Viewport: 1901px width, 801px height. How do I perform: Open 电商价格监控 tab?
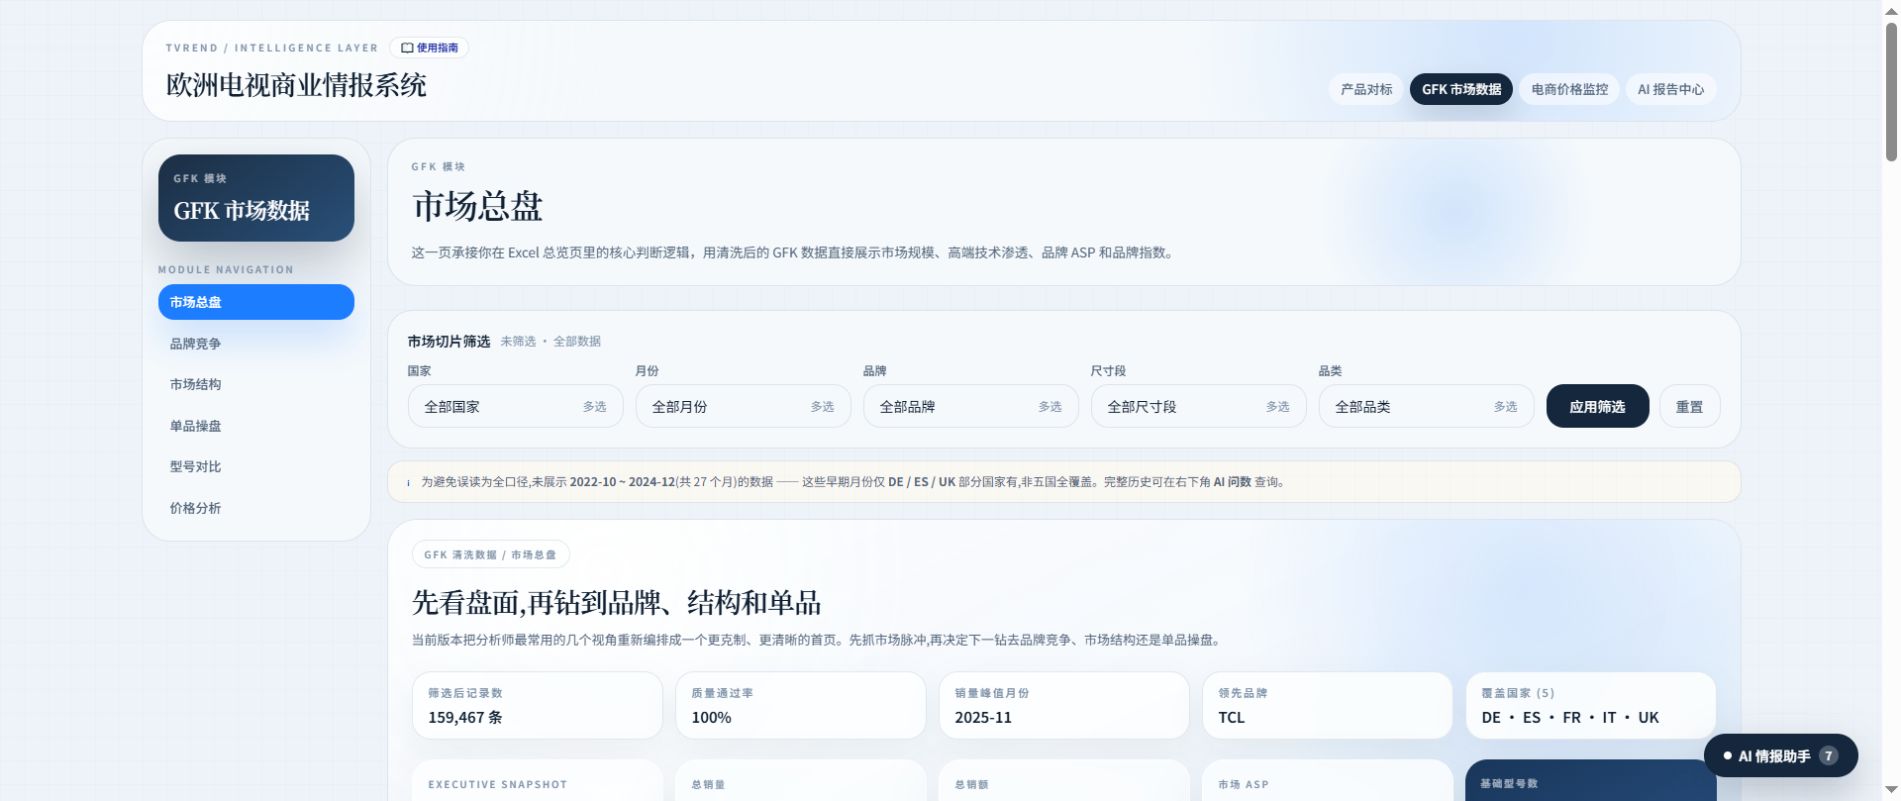1569,89
